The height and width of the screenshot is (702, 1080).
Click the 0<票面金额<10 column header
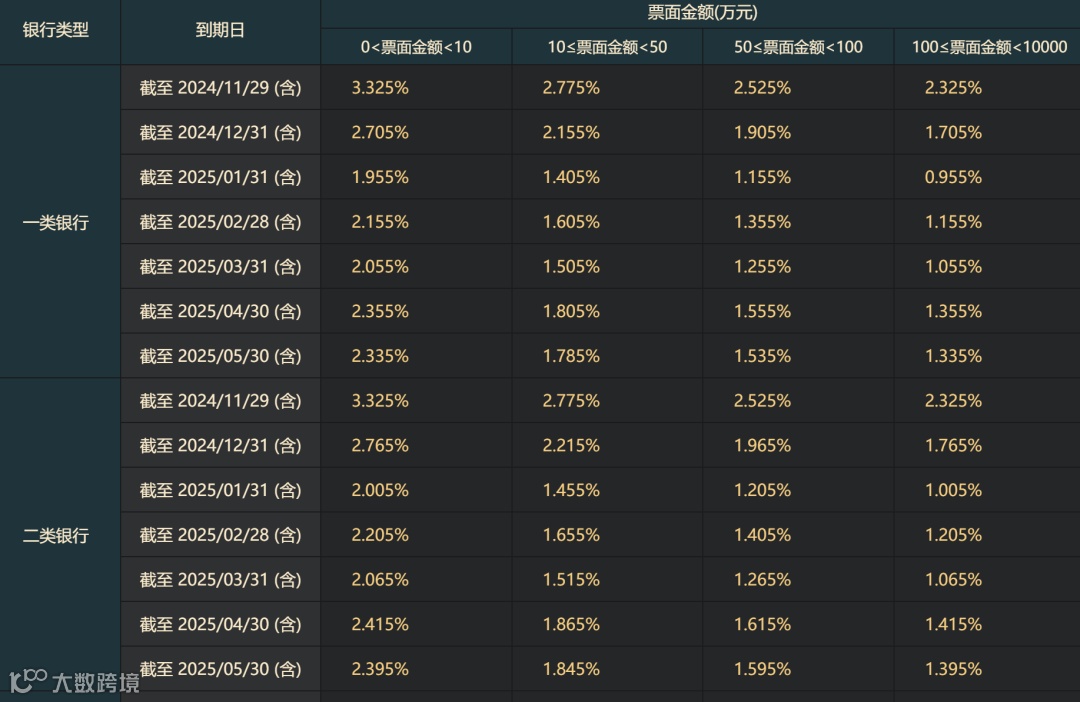click(416, 47)
